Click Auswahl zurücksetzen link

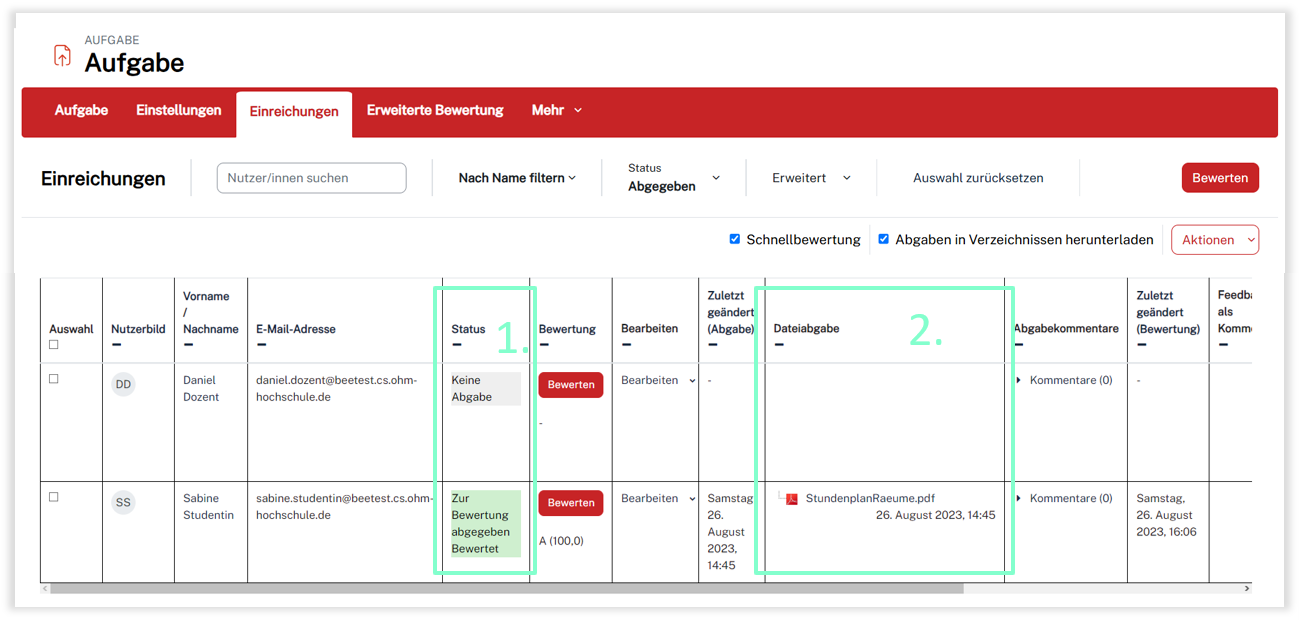tap(977, 178)
